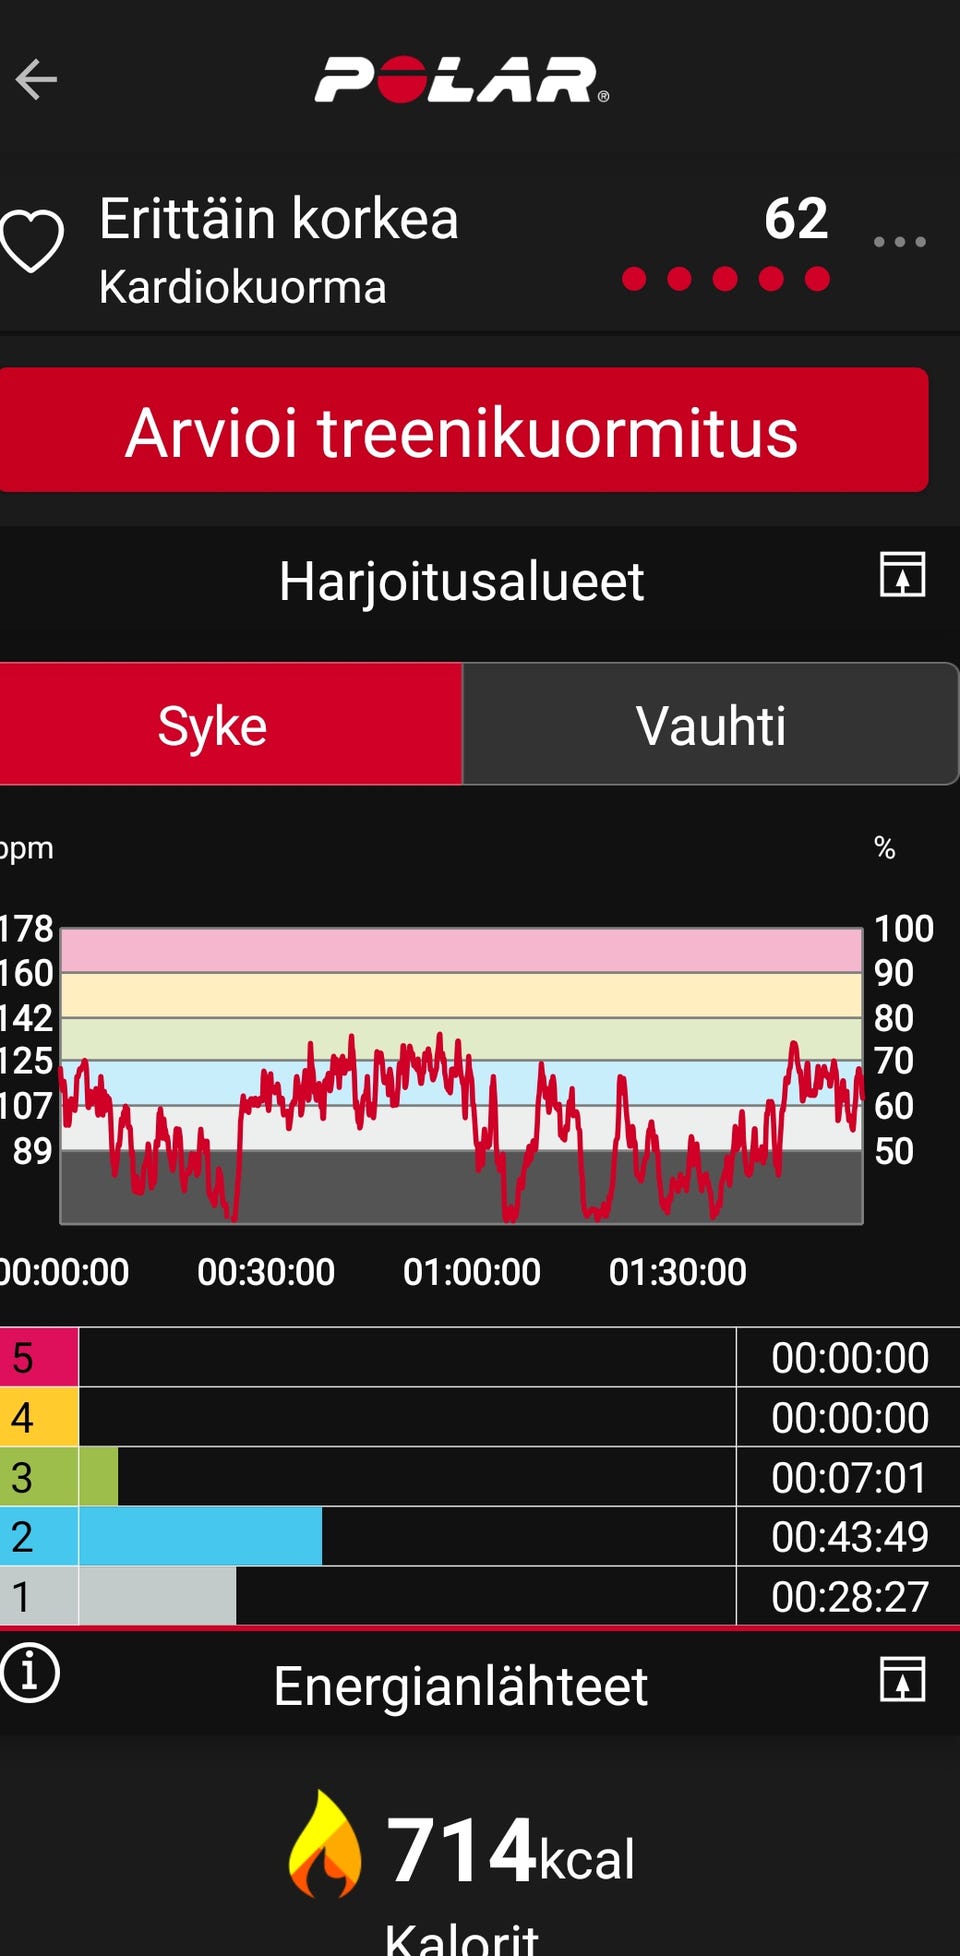The width and height of the screenshot is (960, 1956).
Task: Tap the heart icon beside Kardiokuorma
Action: (31, 241)
